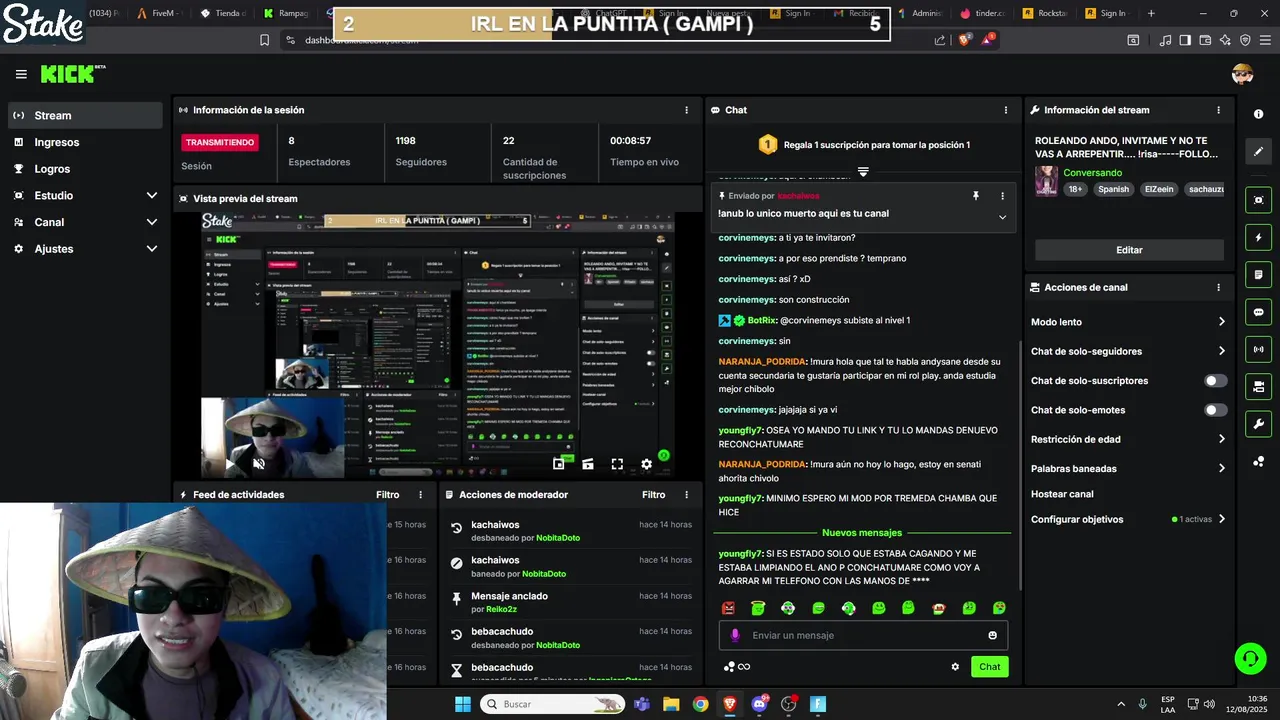Open Filtro in Feed de actividades
The image size is (1280, 720).
coord(387,495)
